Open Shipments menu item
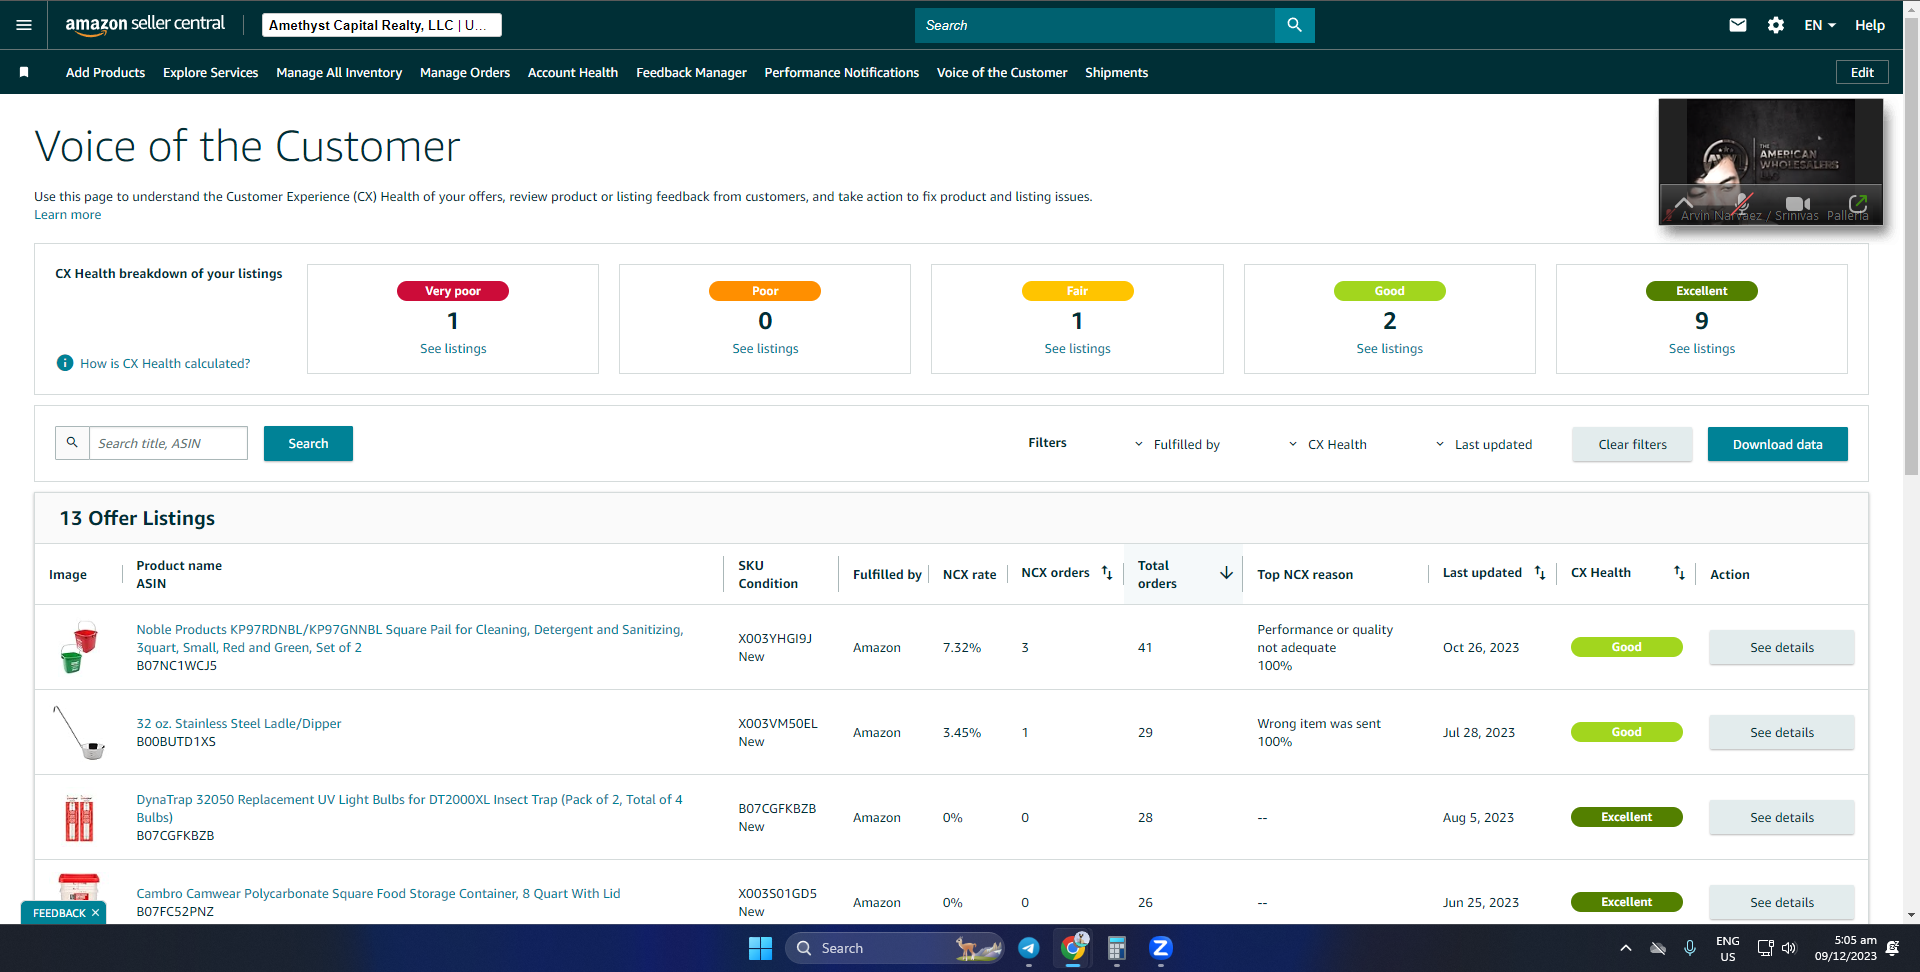Screen dimensions: 1920x972 [1116, 72]
